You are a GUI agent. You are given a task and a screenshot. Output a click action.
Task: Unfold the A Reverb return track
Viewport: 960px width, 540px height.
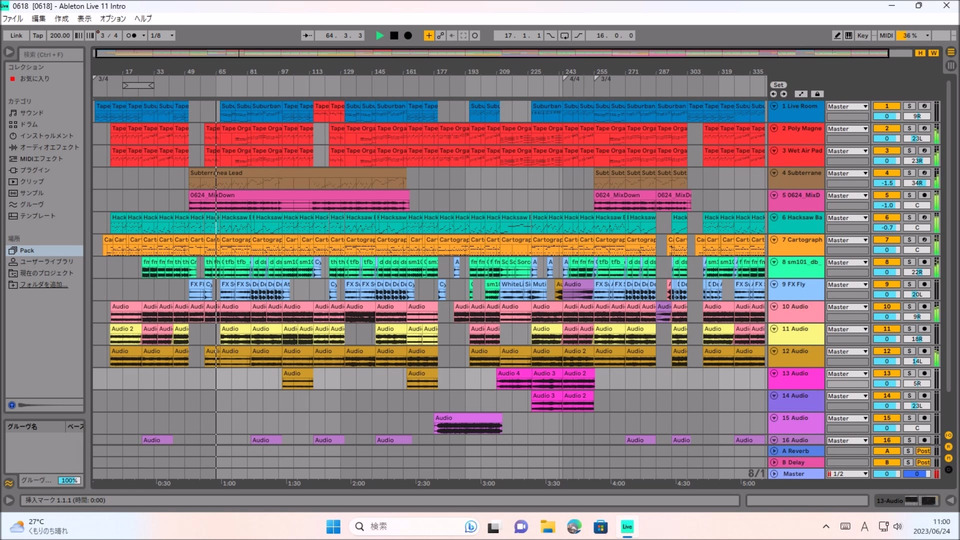click(x=774, y=451)
